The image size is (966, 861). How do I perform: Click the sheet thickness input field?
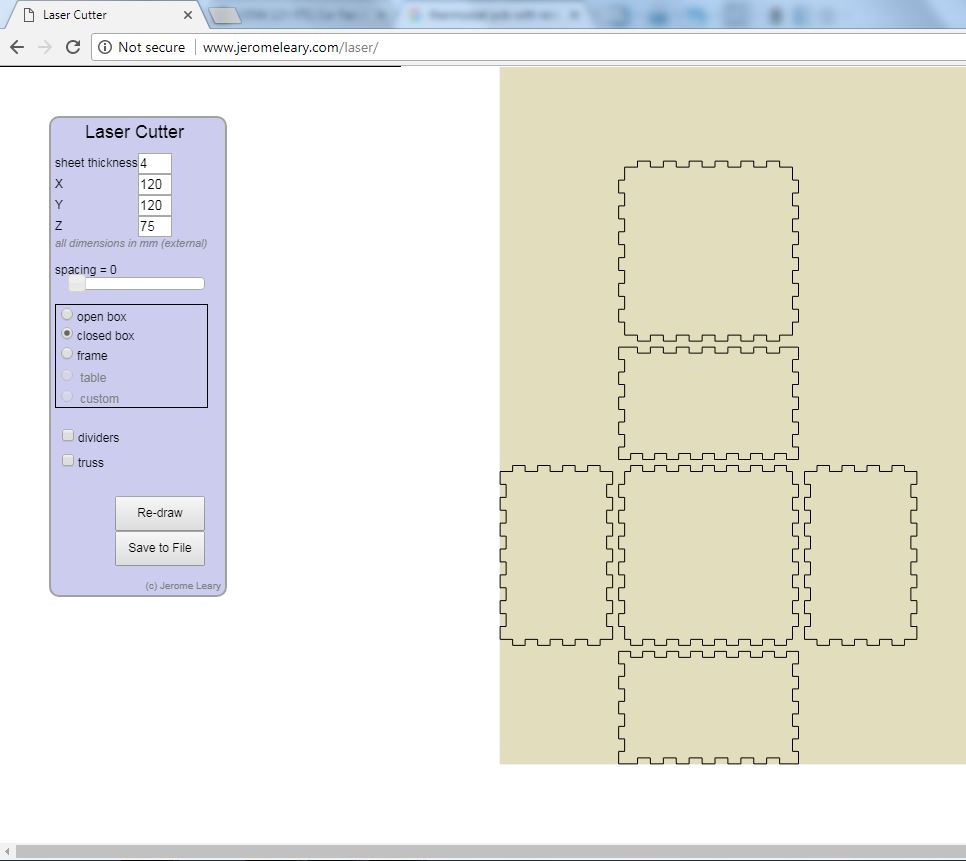pos(155,162)
